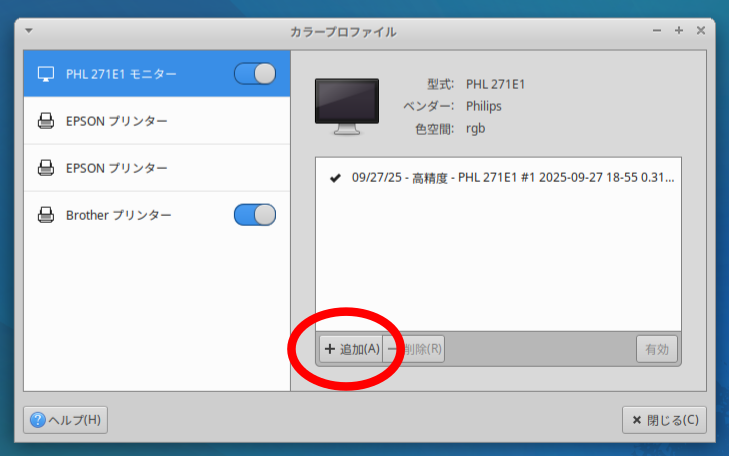Minimize the カラープロファイル window
This screenshot has width=729, height=456.
point(657,31)
